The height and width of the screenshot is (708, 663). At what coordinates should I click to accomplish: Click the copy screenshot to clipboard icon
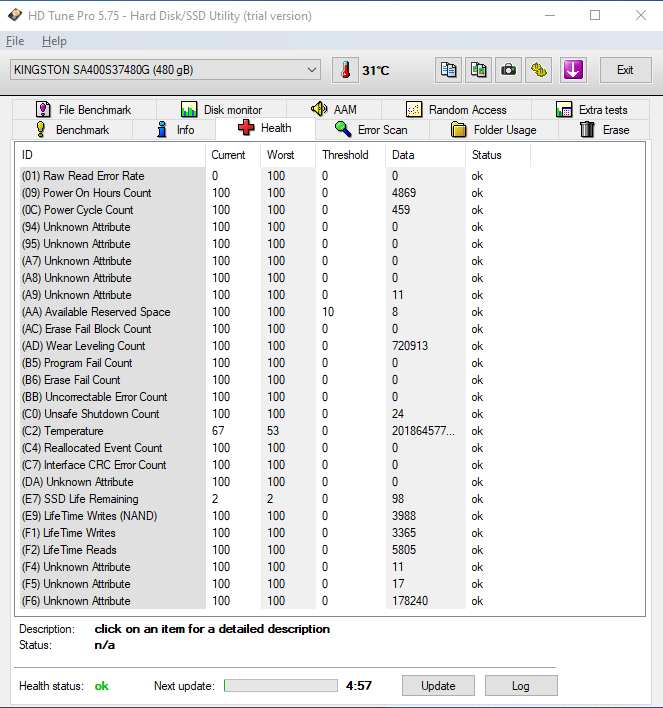tap(478, 70)
